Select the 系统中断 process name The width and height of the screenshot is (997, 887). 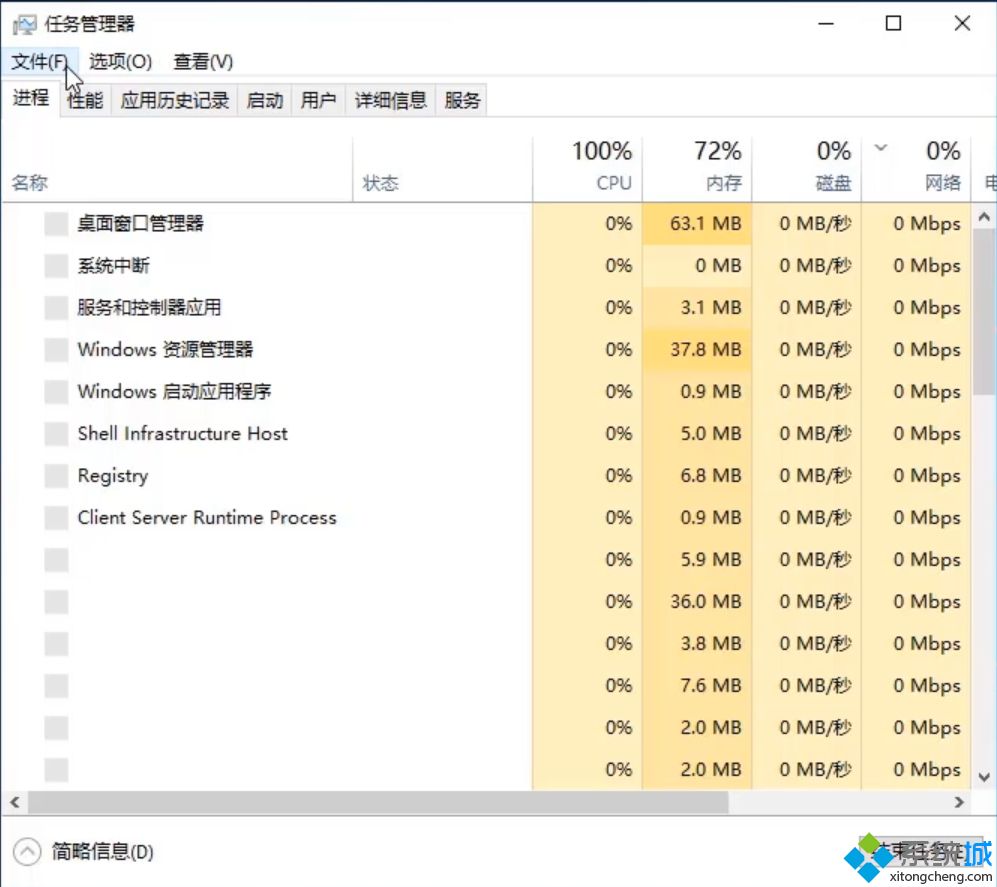114,266
